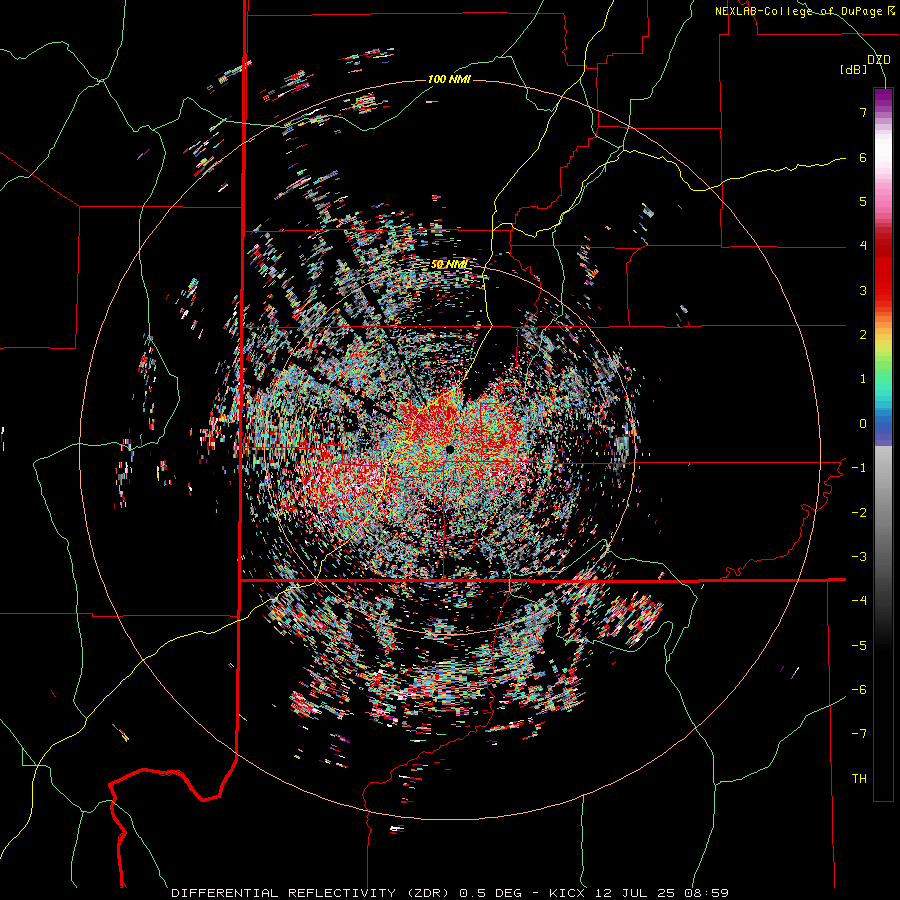The width and height of the screenshot is (900, 900).
Task: Click the 100 NMI range ring label
Action: tap(449, 79)
